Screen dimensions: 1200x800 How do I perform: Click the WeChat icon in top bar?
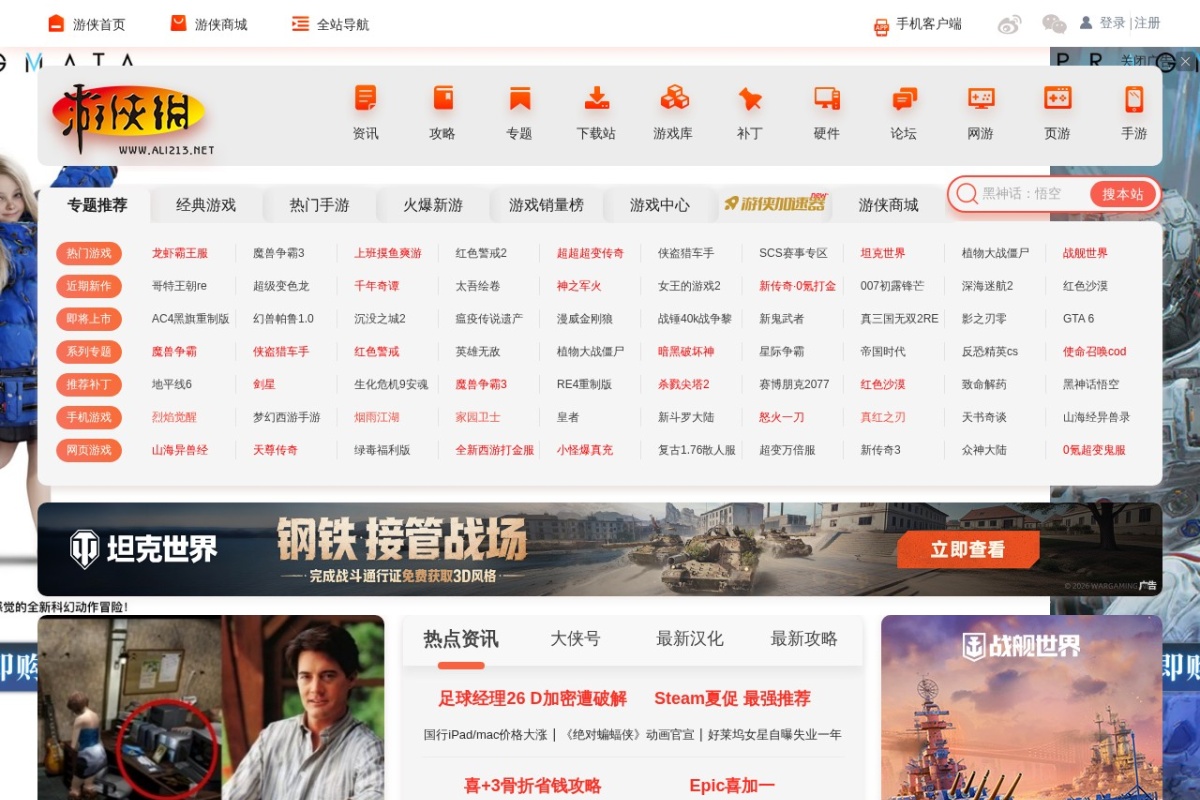pos(1054,24)
